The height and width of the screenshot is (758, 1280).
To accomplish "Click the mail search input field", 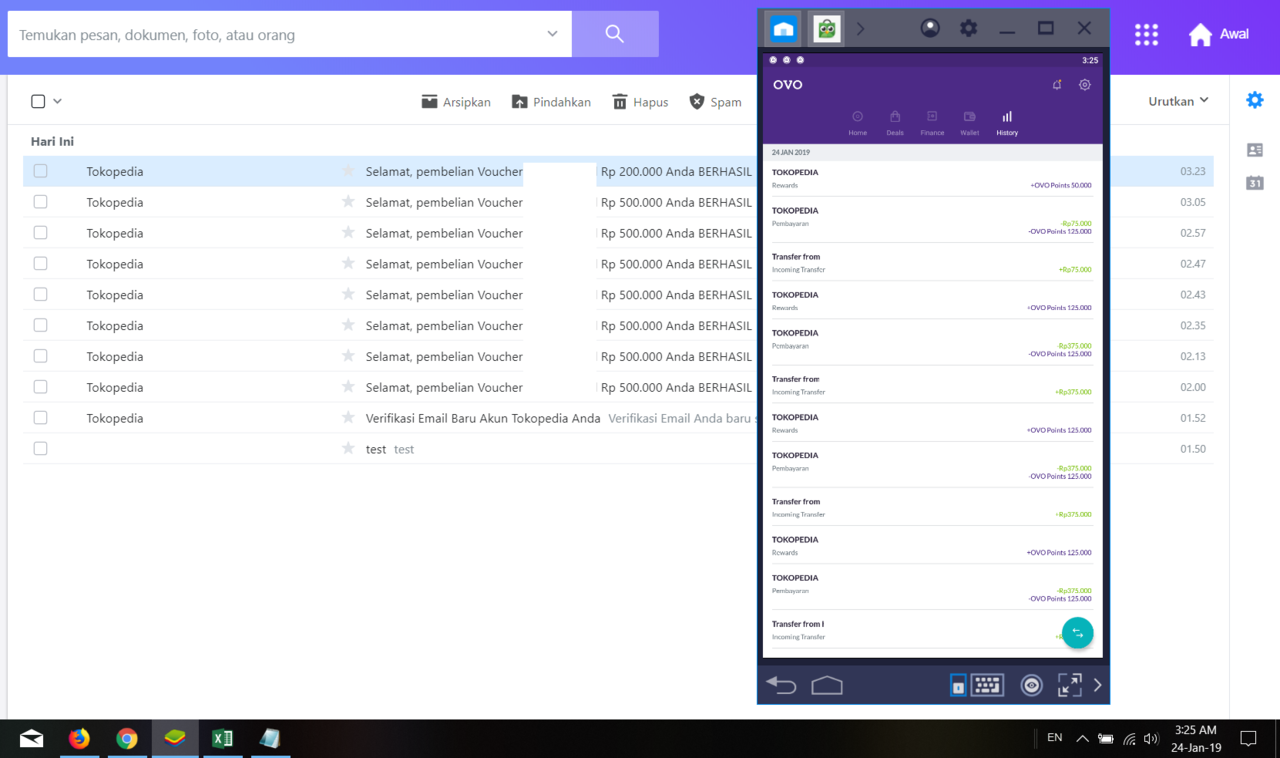I will 270,35.
